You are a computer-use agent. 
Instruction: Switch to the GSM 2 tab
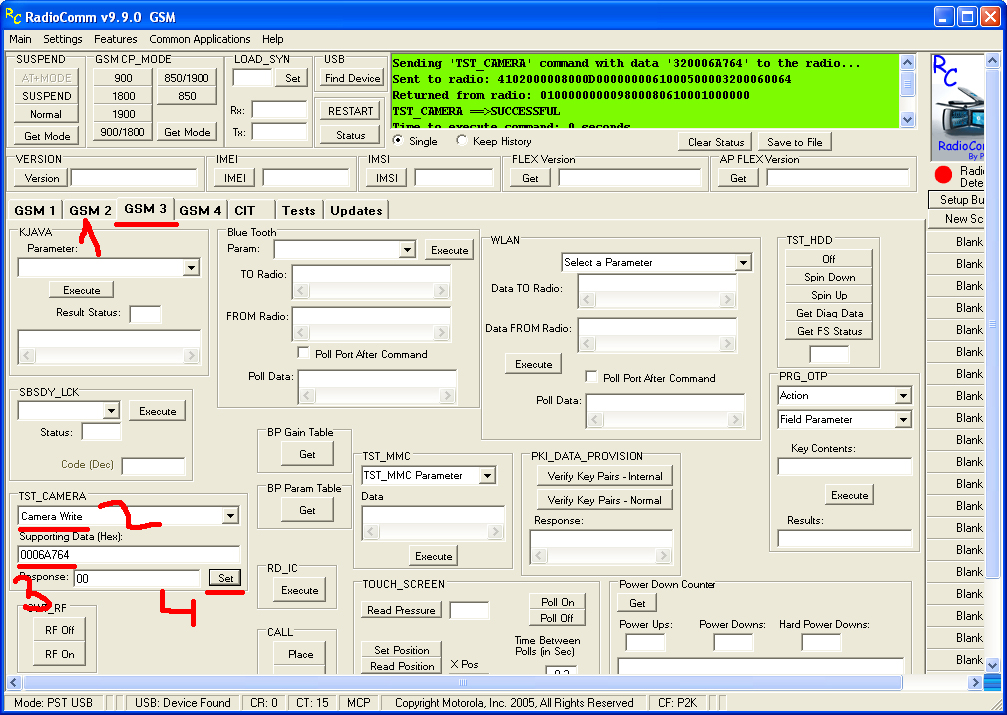pos(90,211)
